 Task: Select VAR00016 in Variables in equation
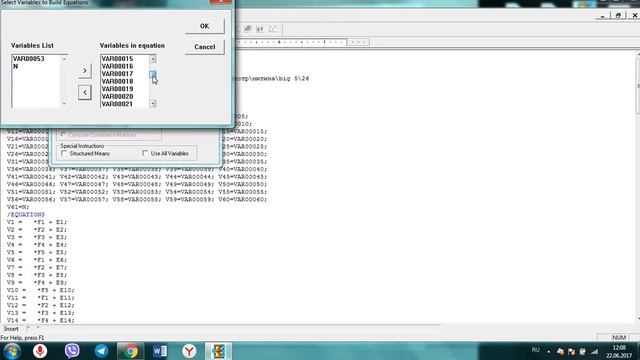point(117,66)
